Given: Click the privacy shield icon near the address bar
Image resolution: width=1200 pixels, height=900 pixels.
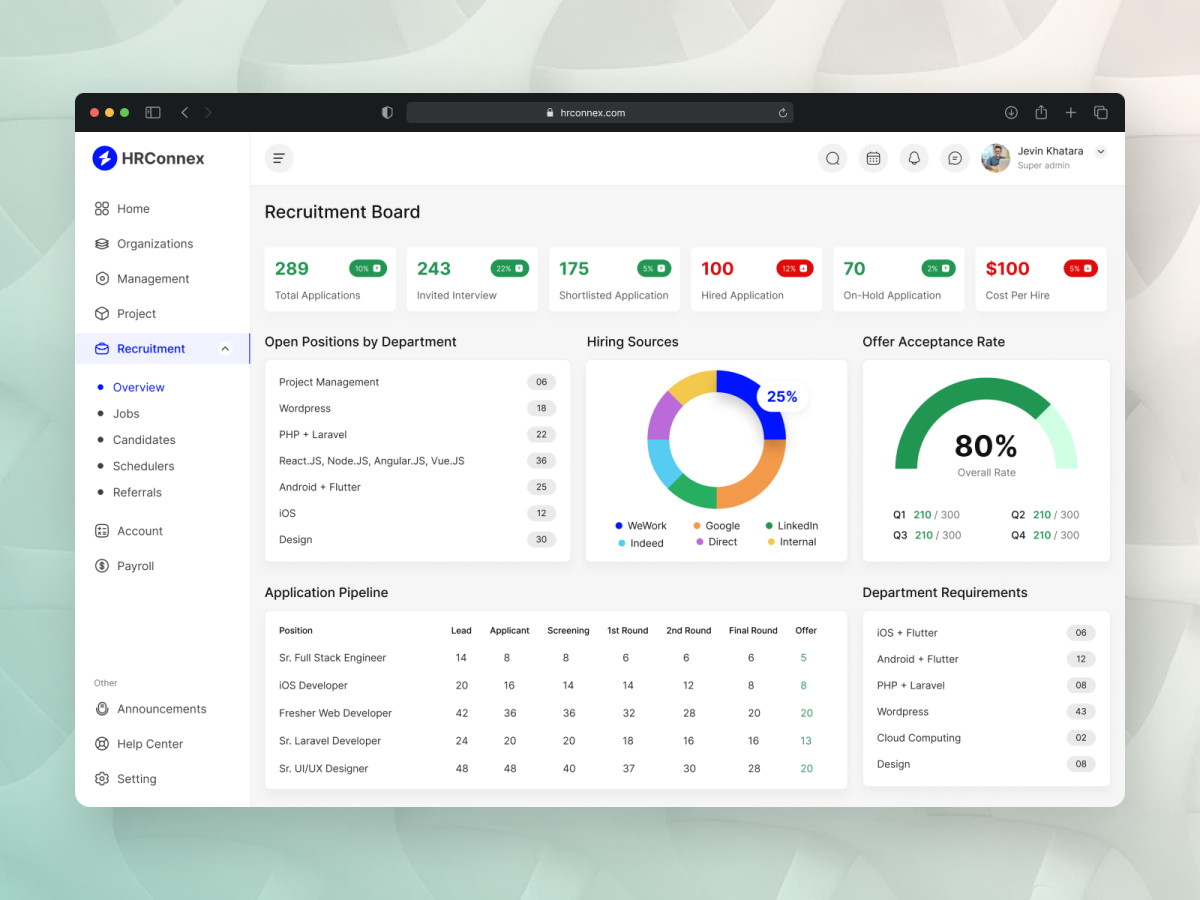Looking at the screenshot, I should [x=387, y=113].
